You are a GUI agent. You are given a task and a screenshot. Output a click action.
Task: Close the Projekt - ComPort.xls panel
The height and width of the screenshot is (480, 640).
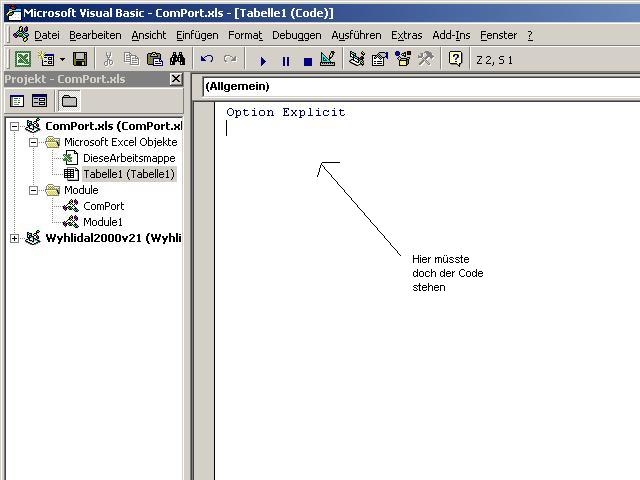176,79
